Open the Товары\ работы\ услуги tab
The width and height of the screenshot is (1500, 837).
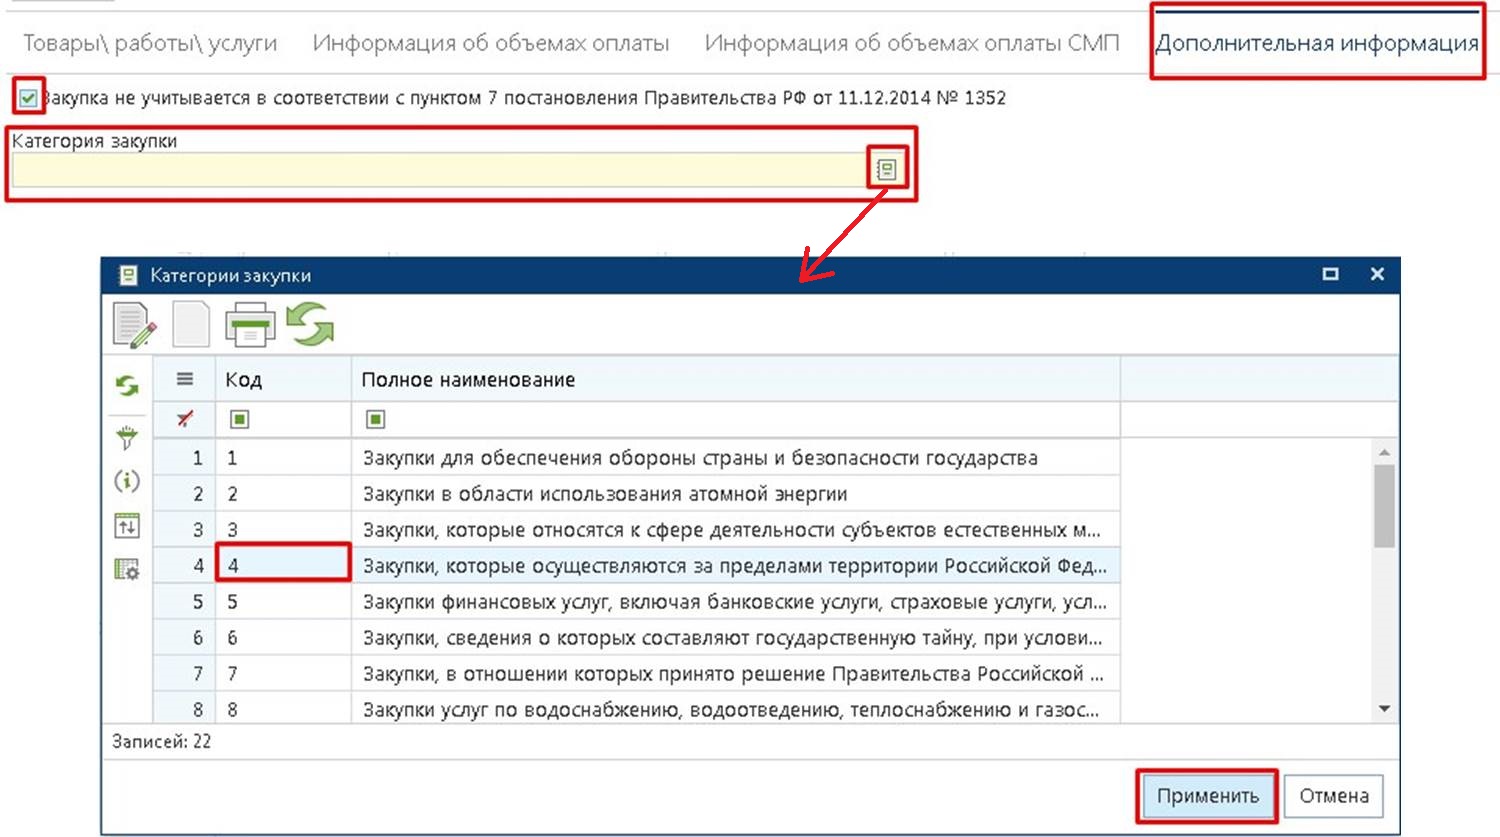click(150, 44)
